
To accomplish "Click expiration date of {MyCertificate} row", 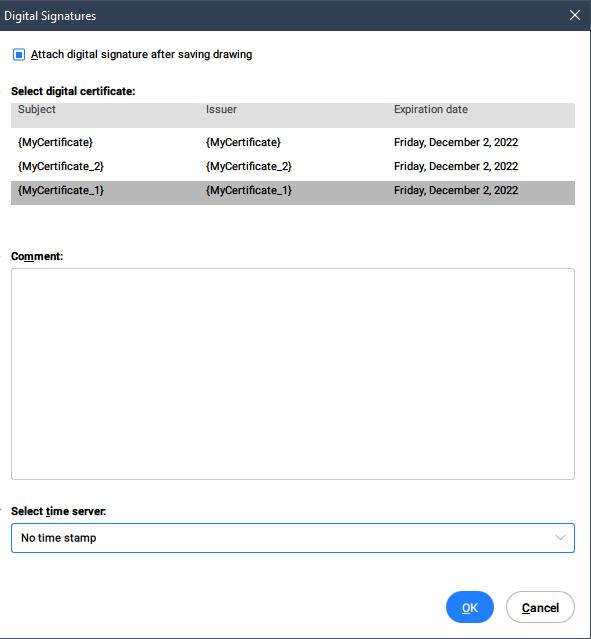I will point(456,142).
